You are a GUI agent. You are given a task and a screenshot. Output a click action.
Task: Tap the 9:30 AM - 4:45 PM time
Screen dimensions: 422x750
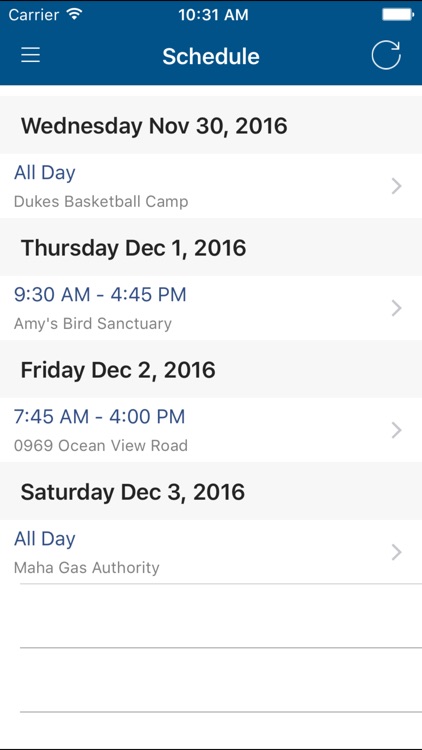[x=100, y=295]
